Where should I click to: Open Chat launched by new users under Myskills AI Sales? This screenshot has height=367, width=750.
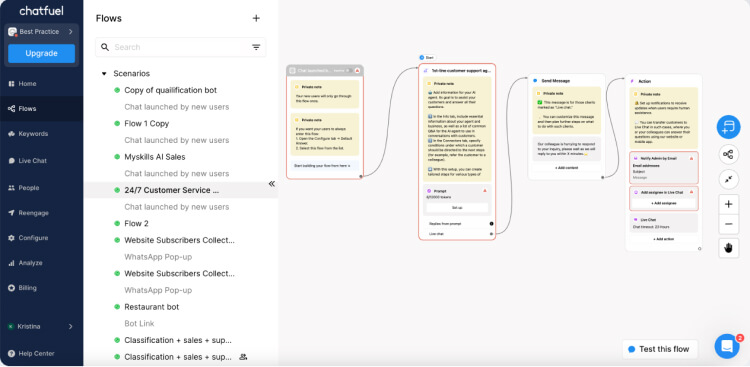click(176, 174)
